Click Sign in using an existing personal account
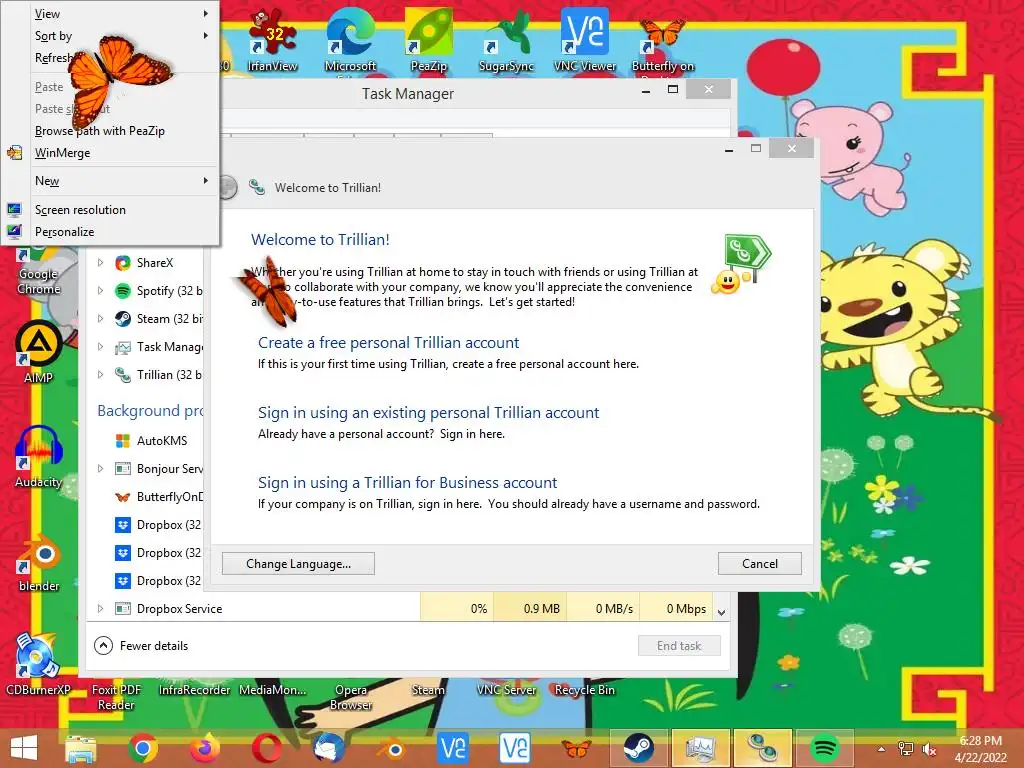 (x=428, y=413)
